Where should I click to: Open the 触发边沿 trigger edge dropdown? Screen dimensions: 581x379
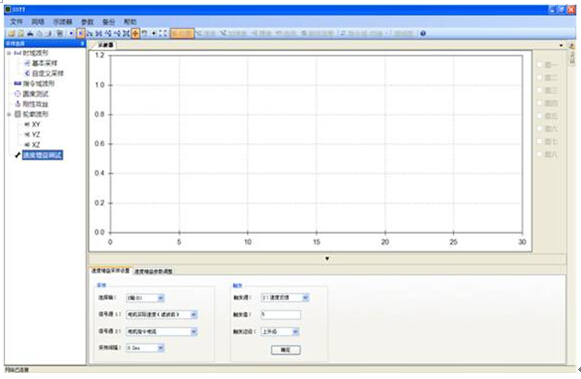[280, 332]
